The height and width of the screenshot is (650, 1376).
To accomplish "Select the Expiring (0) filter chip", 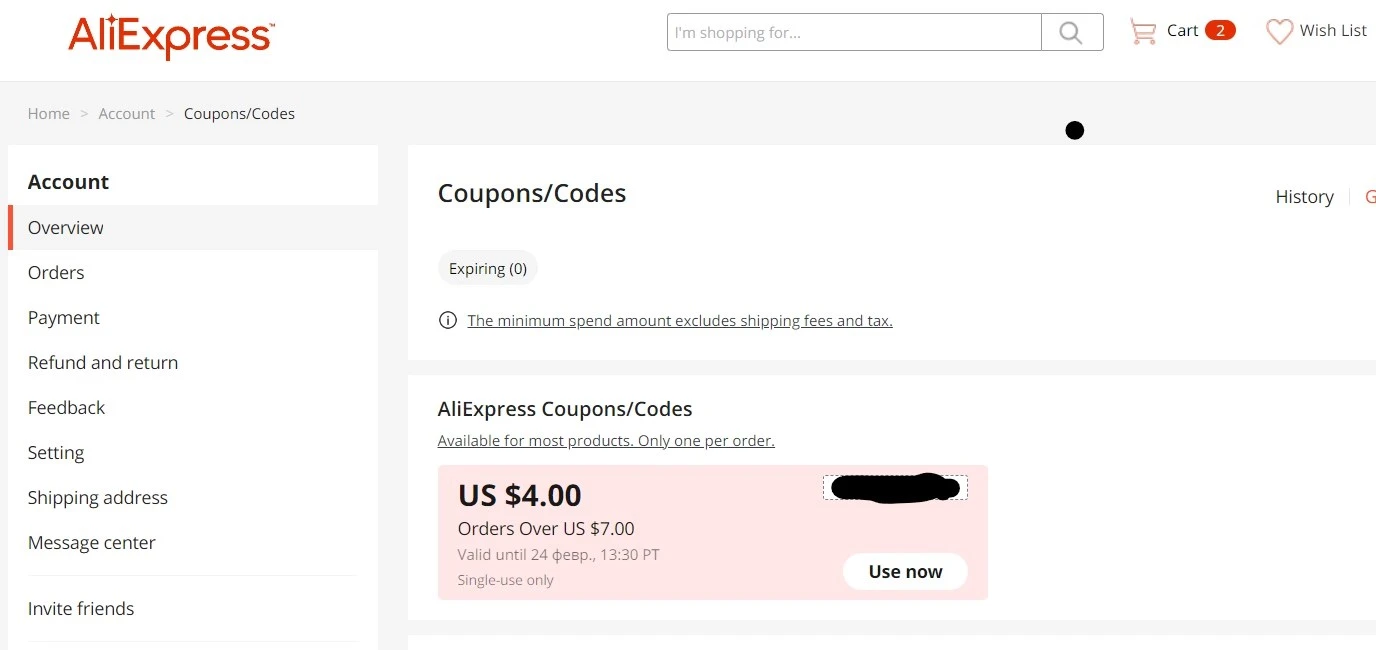I will (x=488, y=268).
